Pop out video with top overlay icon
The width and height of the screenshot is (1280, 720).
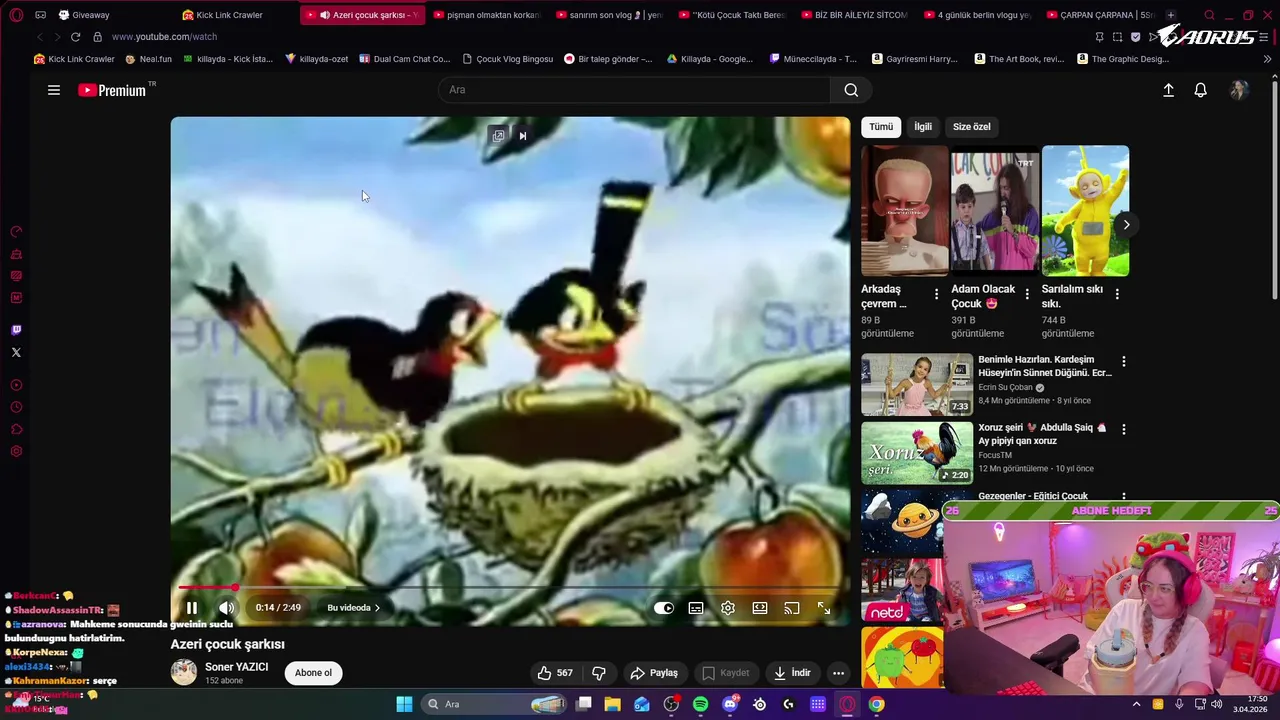[x=498, y=136]
